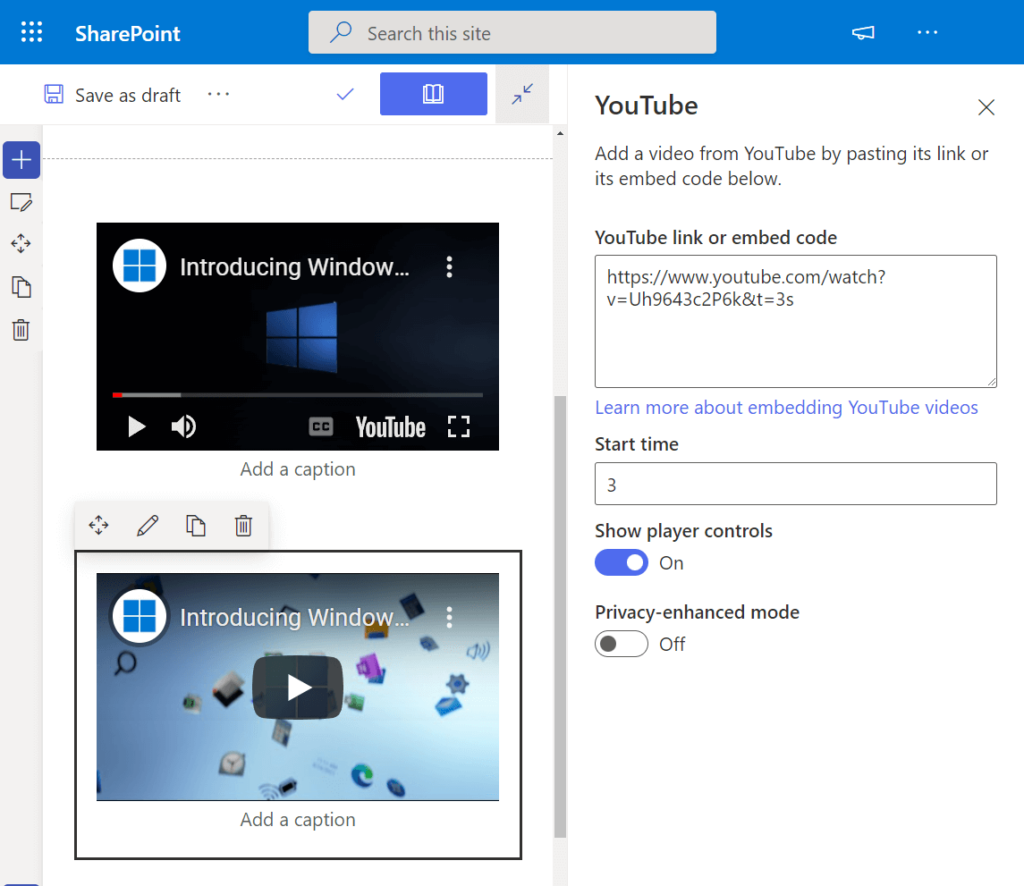
Task: Play the second video with the center play button
Action: coord(298,687)
